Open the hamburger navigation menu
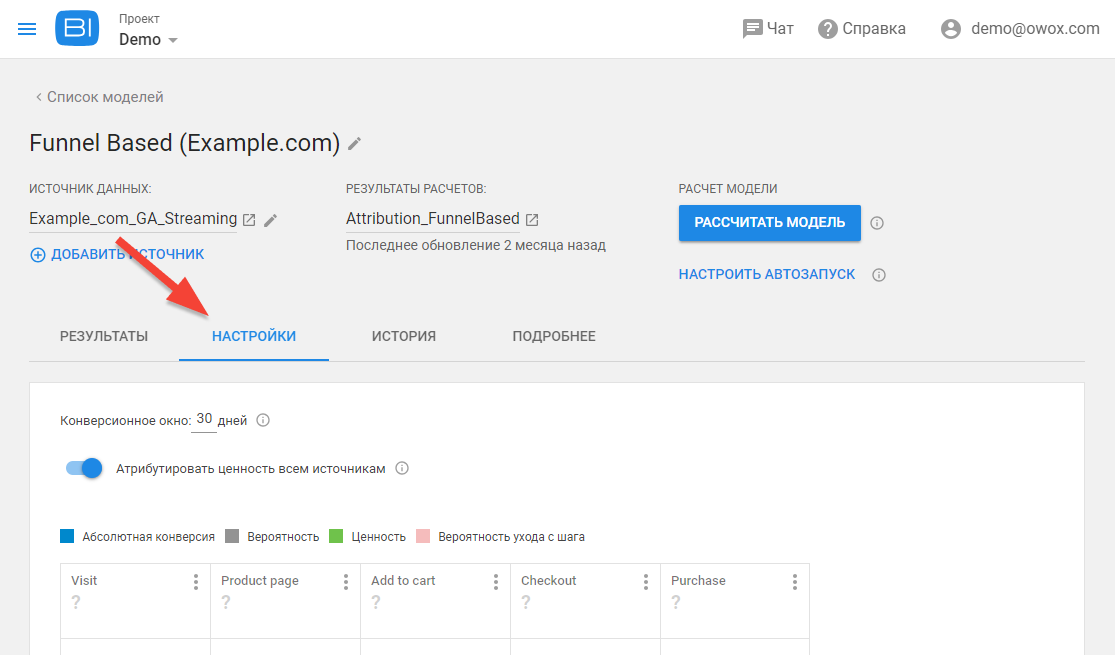Viewport: 1115px width, 655px height. (x=26, y=28)
